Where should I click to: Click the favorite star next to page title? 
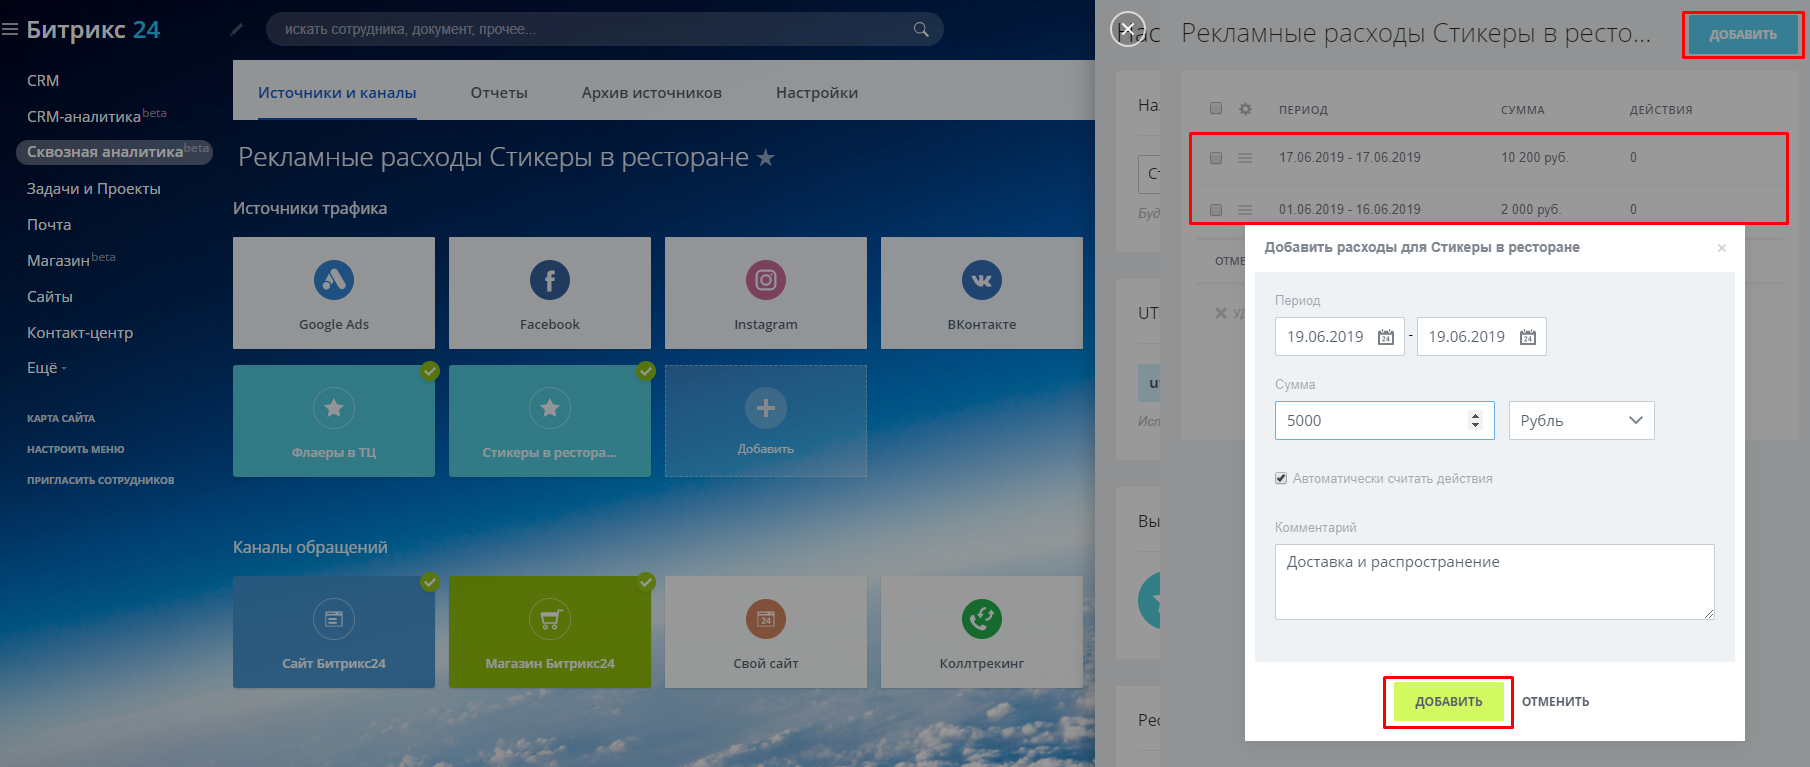[x=766, y=157]
